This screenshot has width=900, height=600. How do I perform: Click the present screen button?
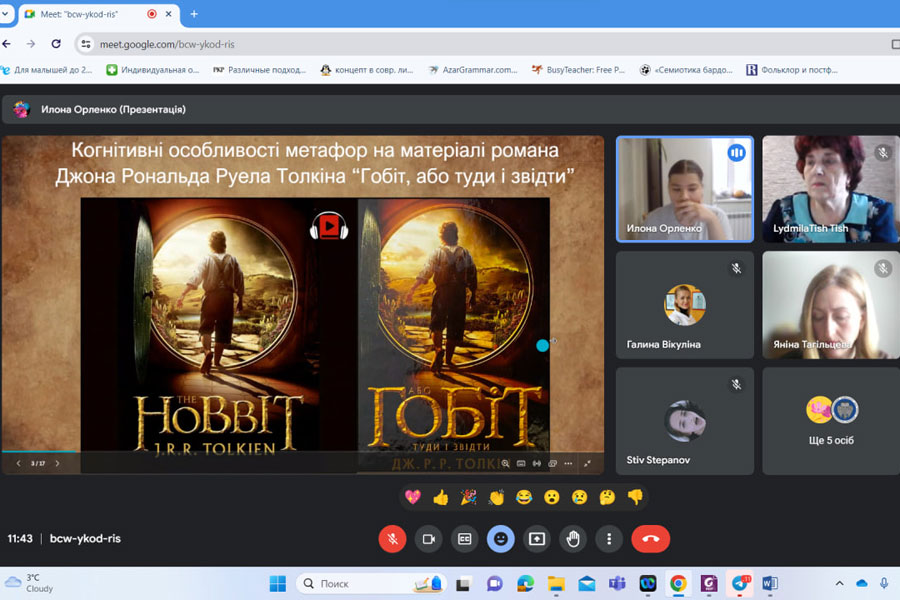(537, 539)
